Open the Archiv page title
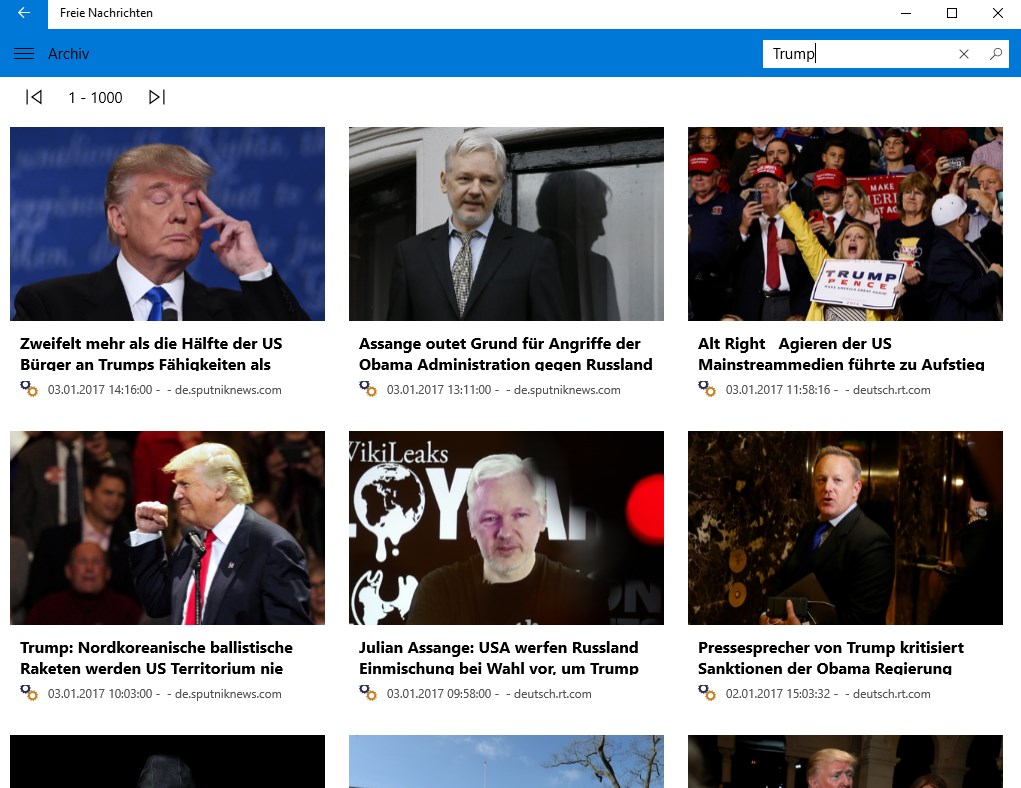Screen dimensions: 1021x788 point(68,54)
